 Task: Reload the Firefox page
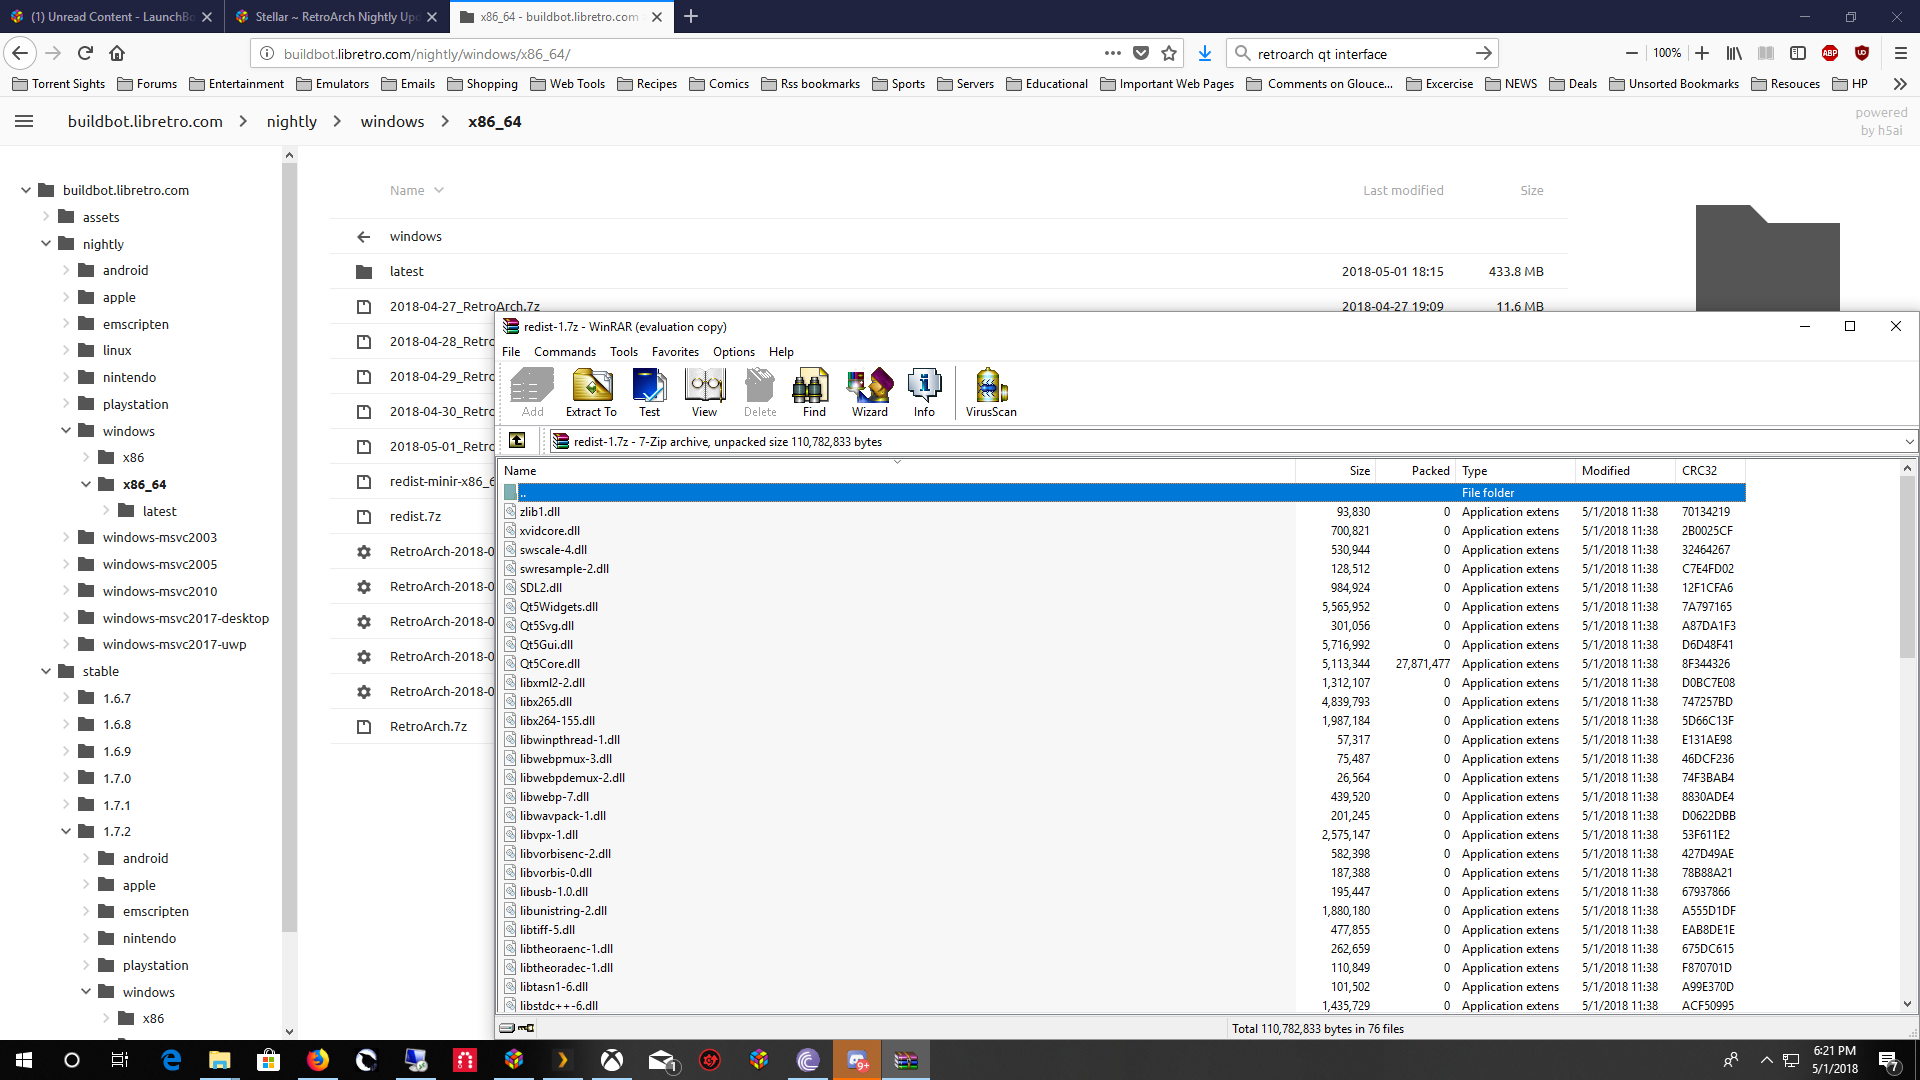[85, 53]
